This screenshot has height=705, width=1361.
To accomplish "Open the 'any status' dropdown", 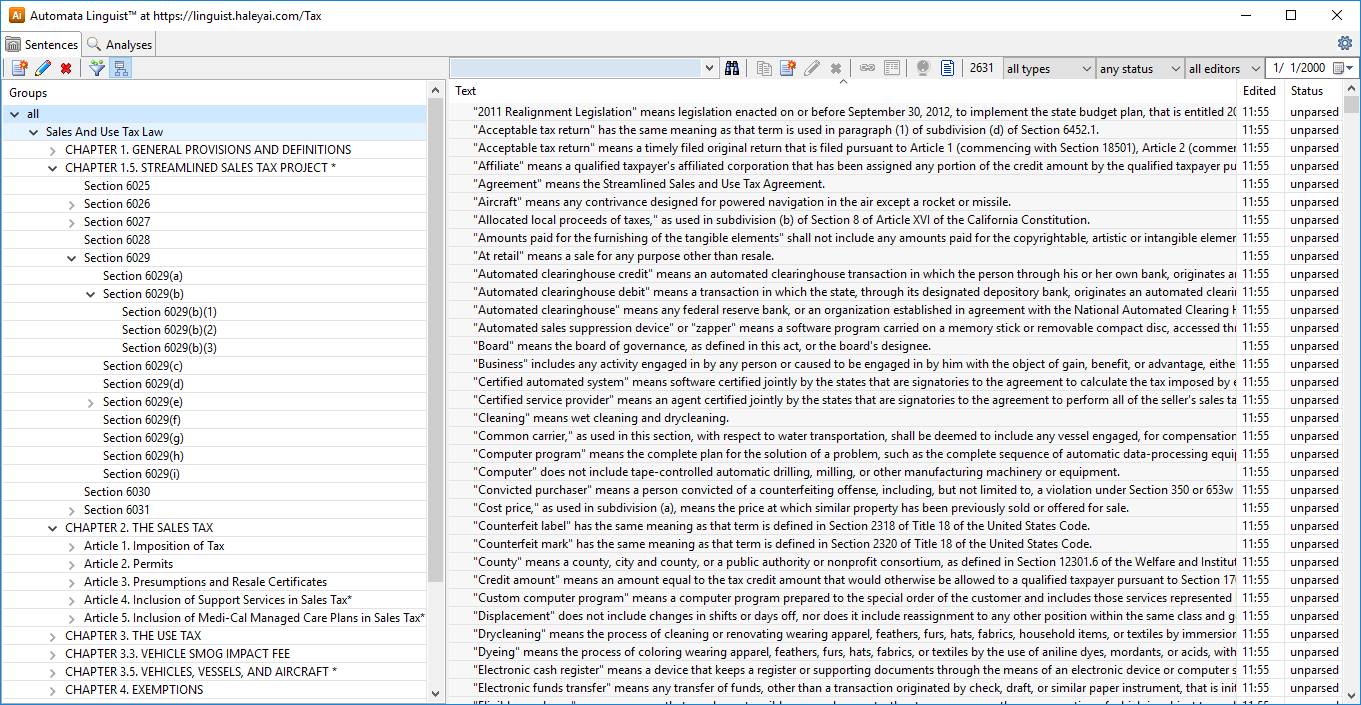I will tap(1140, 68).
